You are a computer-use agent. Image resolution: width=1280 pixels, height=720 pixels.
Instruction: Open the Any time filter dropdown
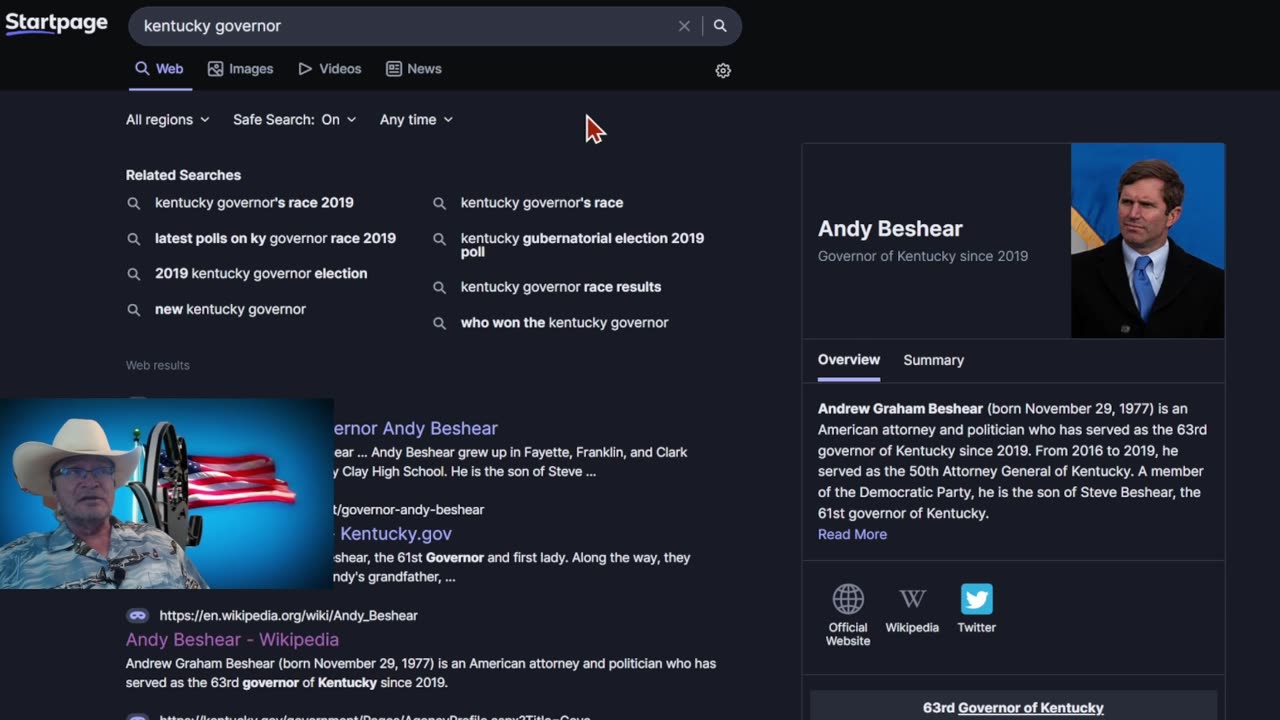pyautogui.click(x=416, y=120)
